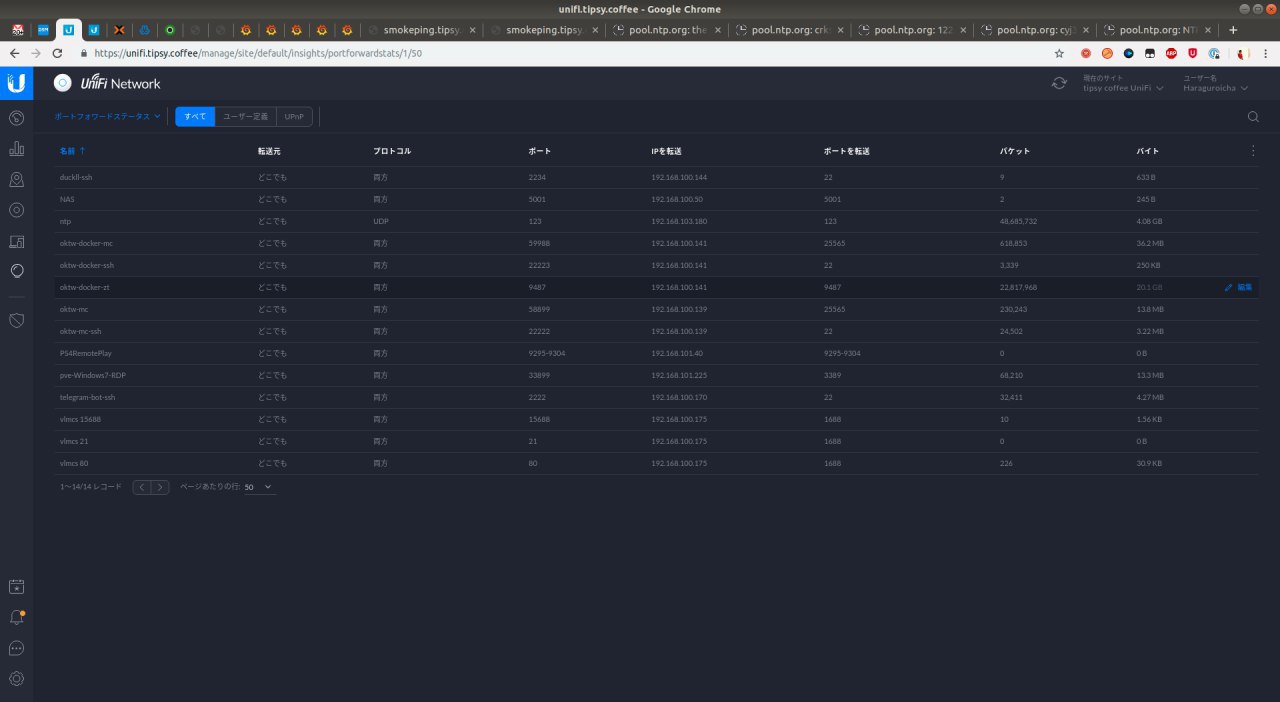Go to next page of records
This screenshot has height=702, width=1280.
160,487
